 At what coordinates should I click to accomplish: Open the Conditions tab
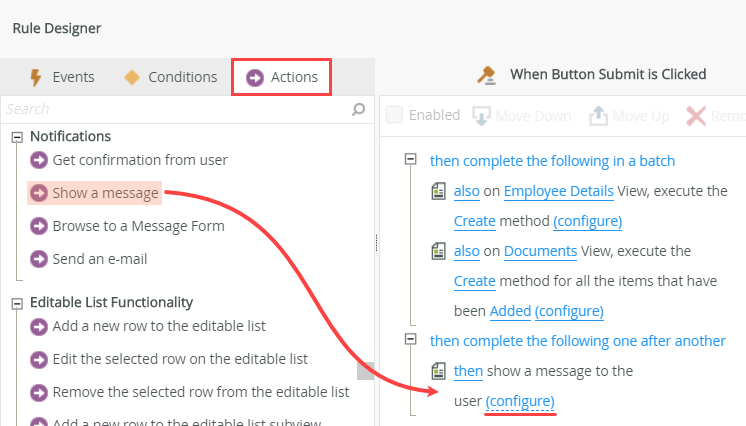point(170,77)
